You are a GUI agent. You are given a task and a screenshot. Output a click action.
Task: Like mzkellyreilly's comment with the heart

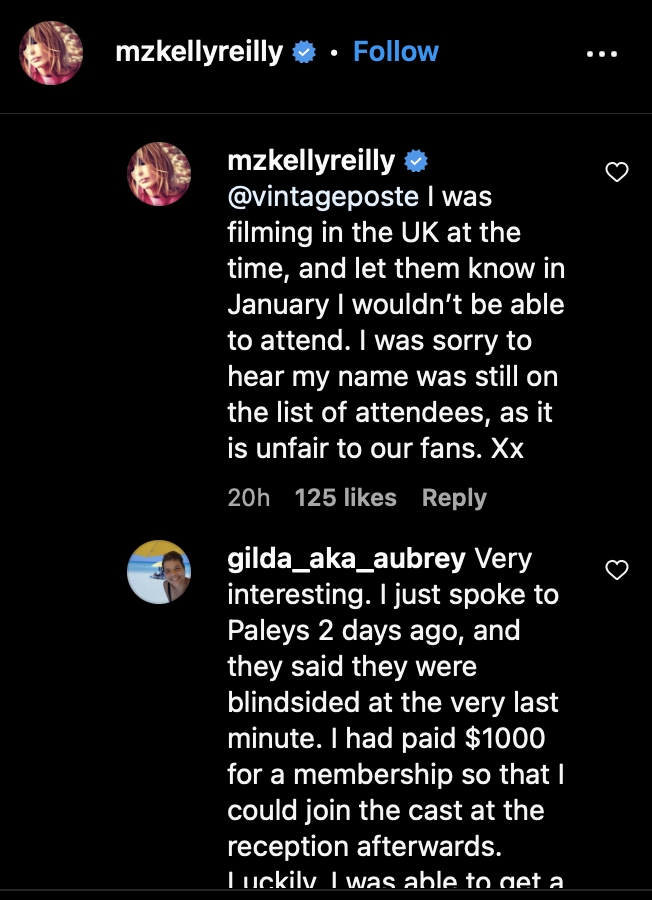pos(617,173)
